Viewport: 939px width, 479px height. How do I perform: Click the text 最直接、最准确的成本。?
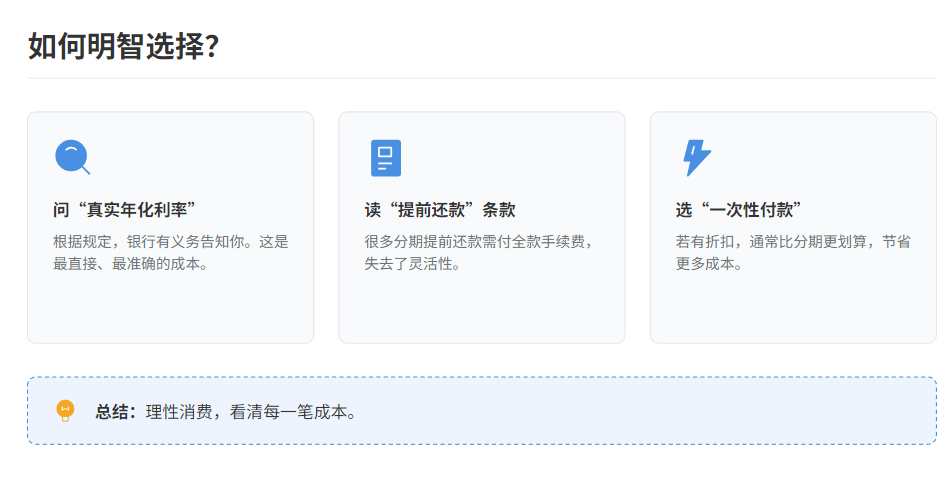coord(131,265)
